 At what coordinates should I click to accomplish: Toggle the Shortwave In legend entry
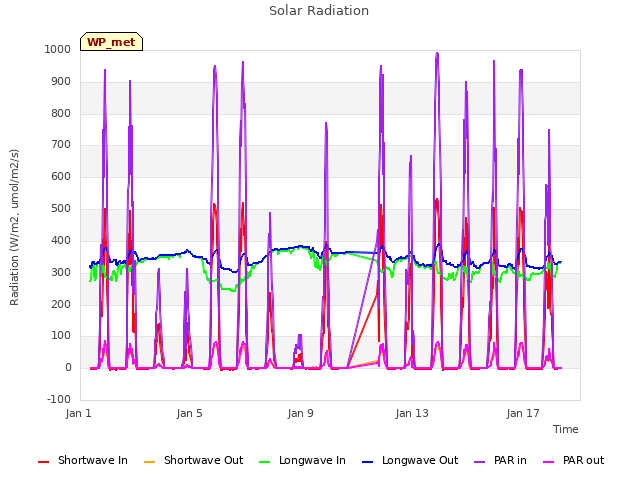[83, 460]
